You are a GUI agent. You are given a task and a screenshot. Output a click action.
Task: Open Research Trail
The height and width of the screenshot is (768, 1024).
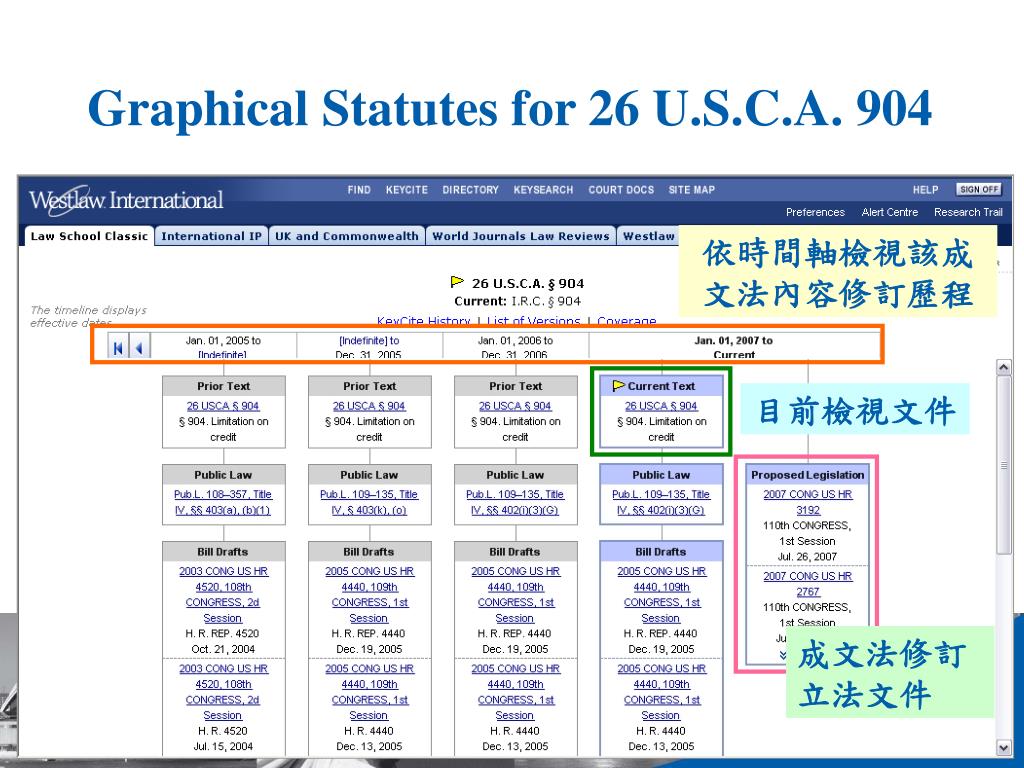coord(968,212)
